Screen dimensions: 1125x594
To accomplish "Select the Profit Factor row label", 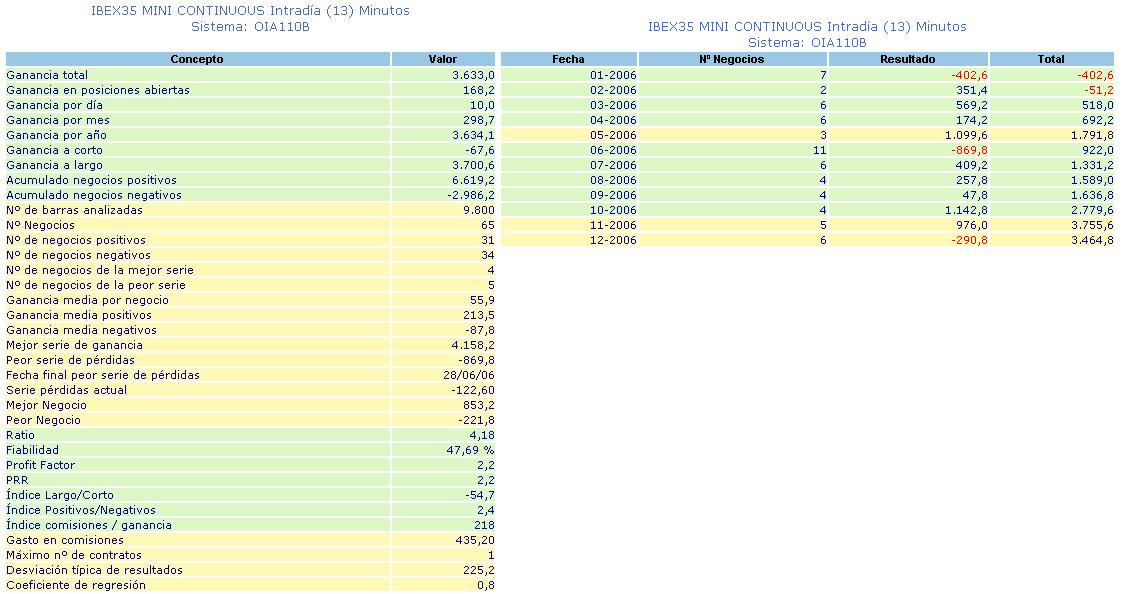I will pyautogui.click(x=41, y=465).
